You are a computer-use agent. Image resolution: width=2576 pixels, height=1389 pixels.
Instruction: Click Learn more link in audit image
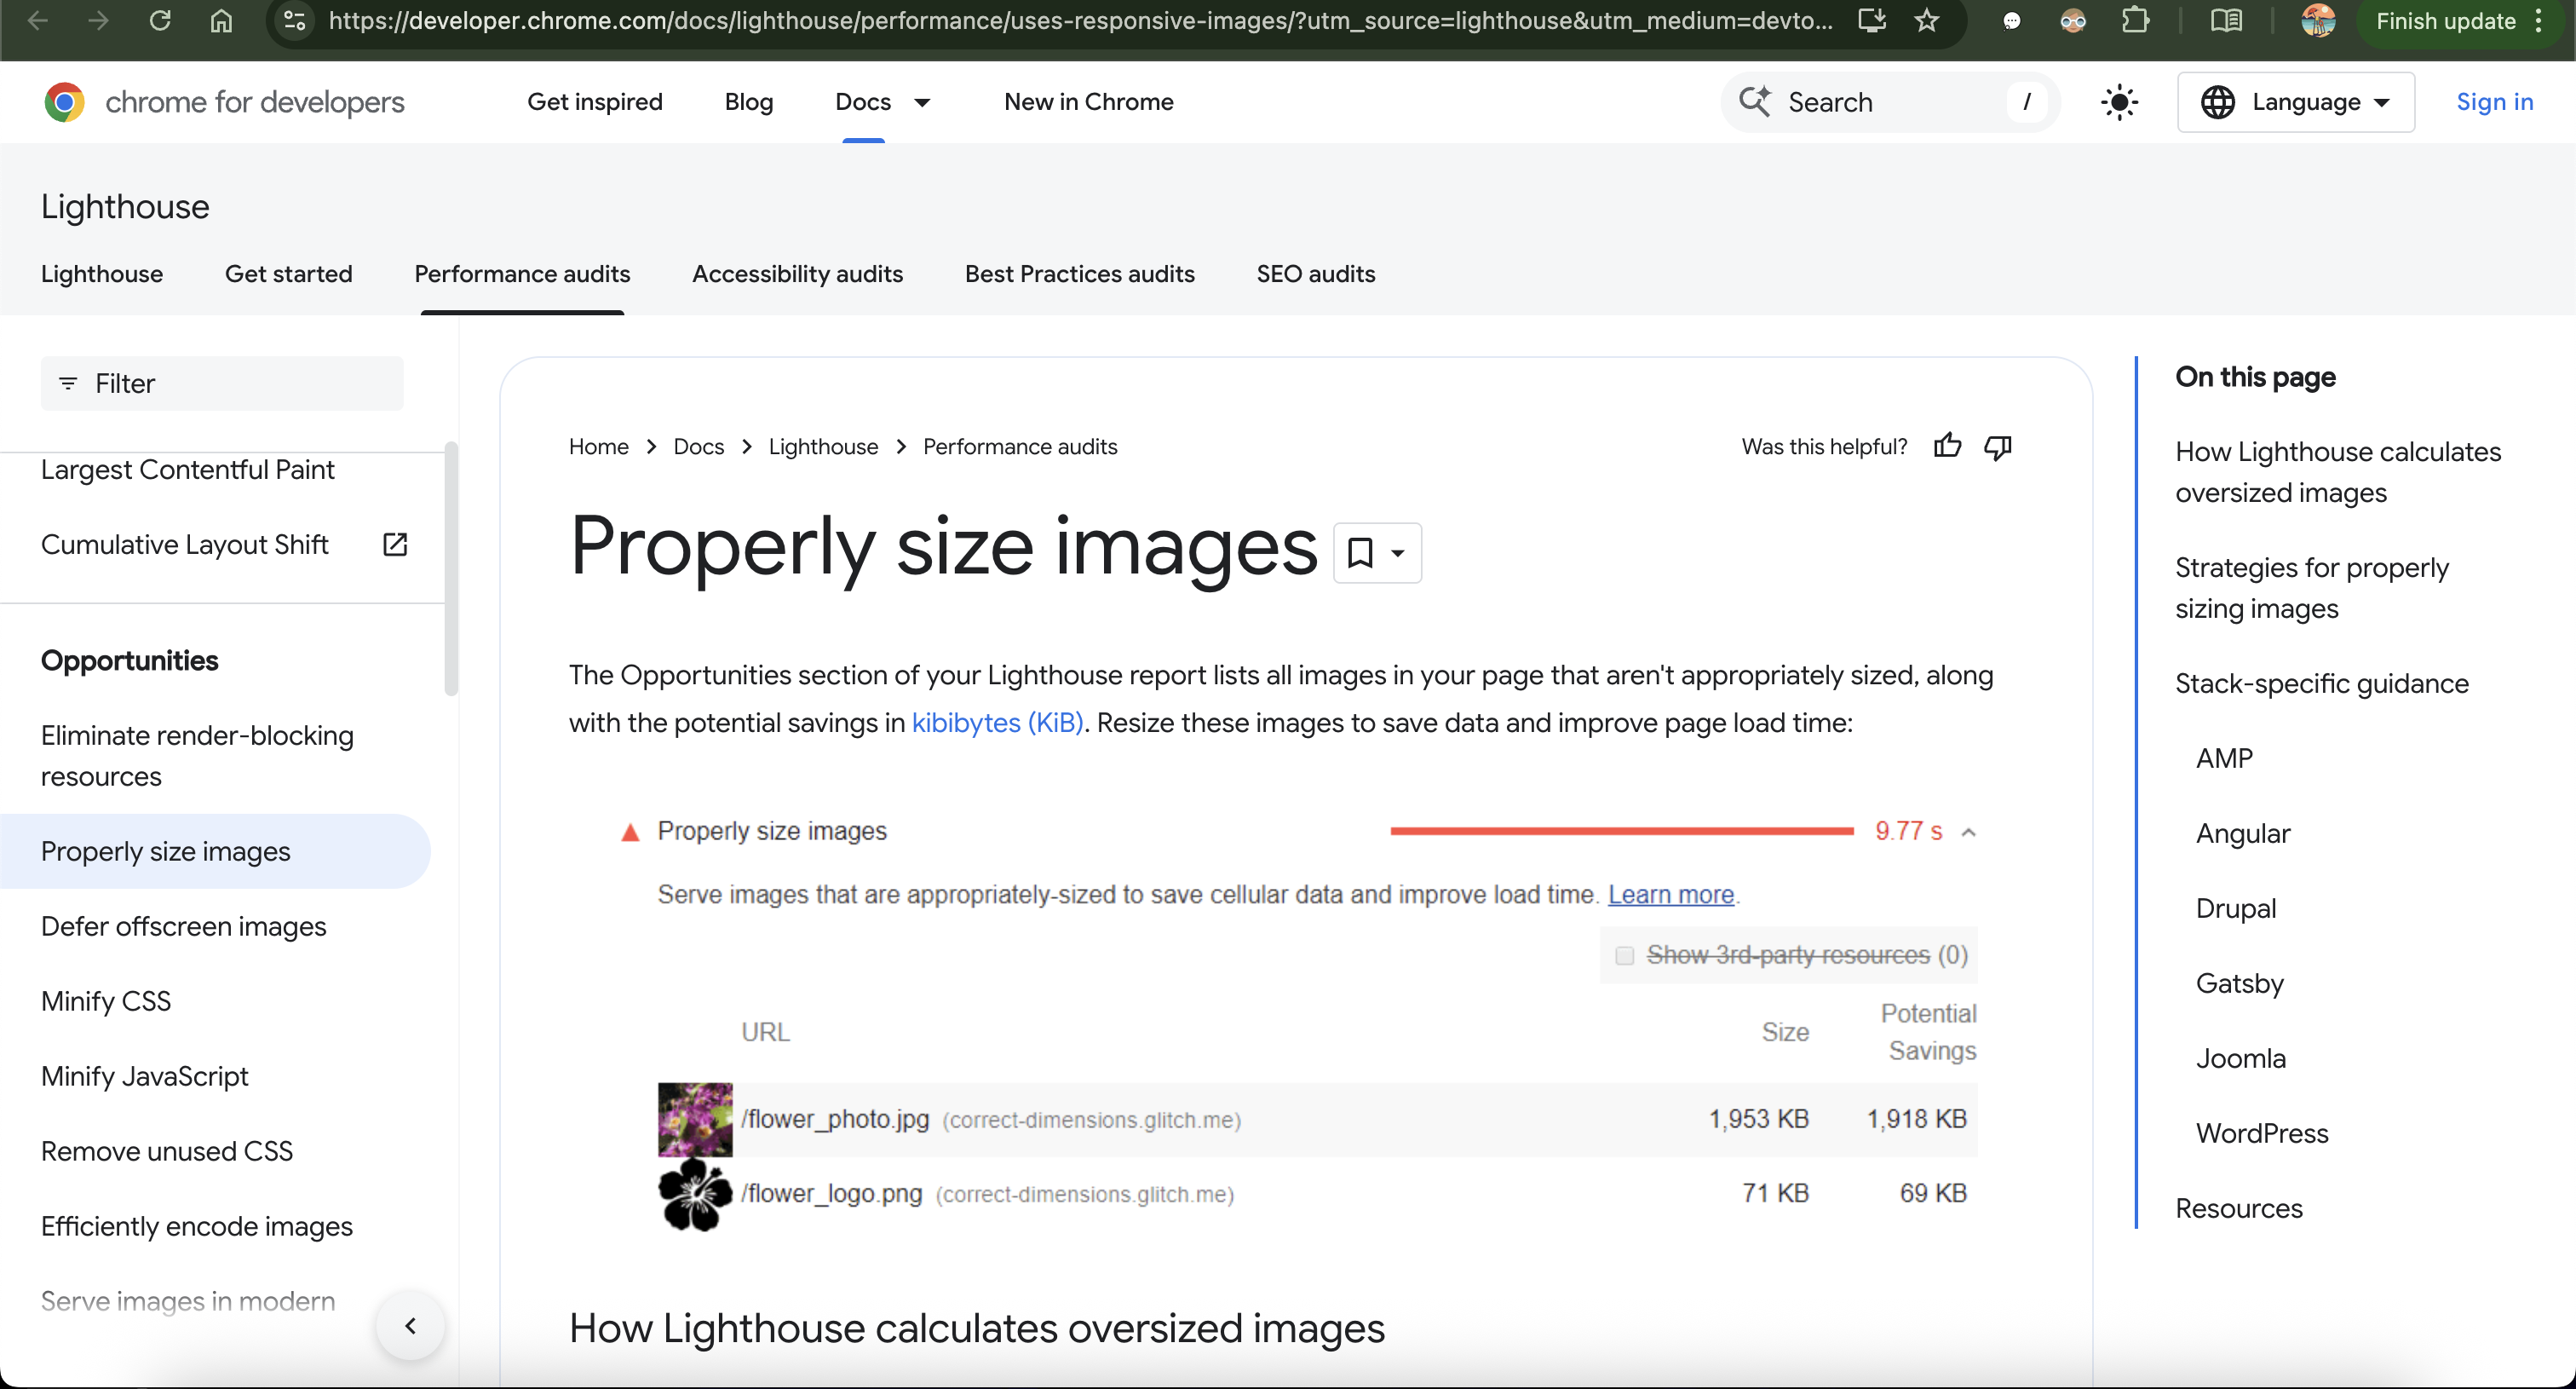tap(1670, 895)
